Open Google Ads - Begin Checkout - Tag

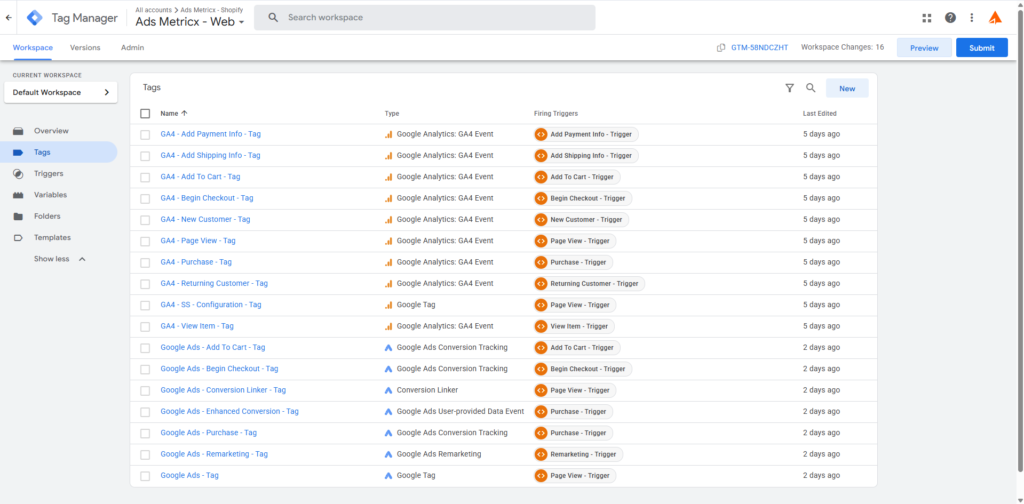[x=219, y=369]
